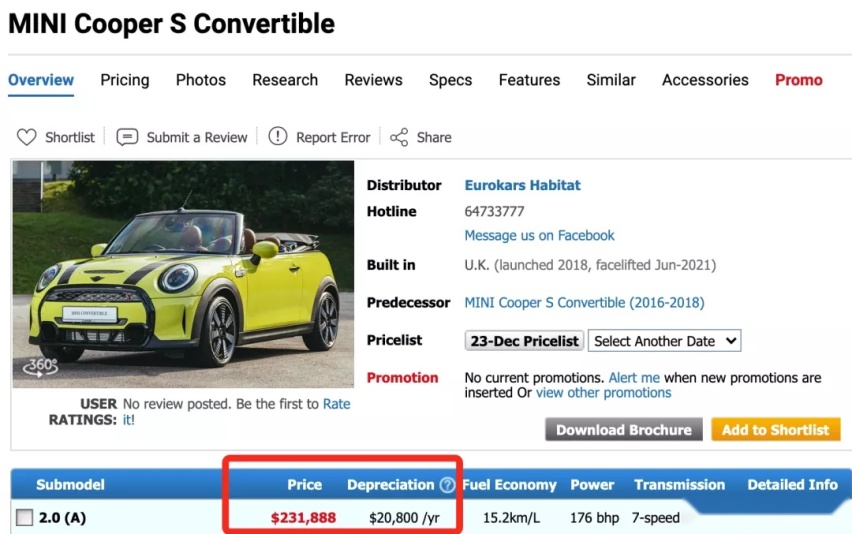
Task: Click the $20,800 /yr depreciation value
Action: click(404, 518)
